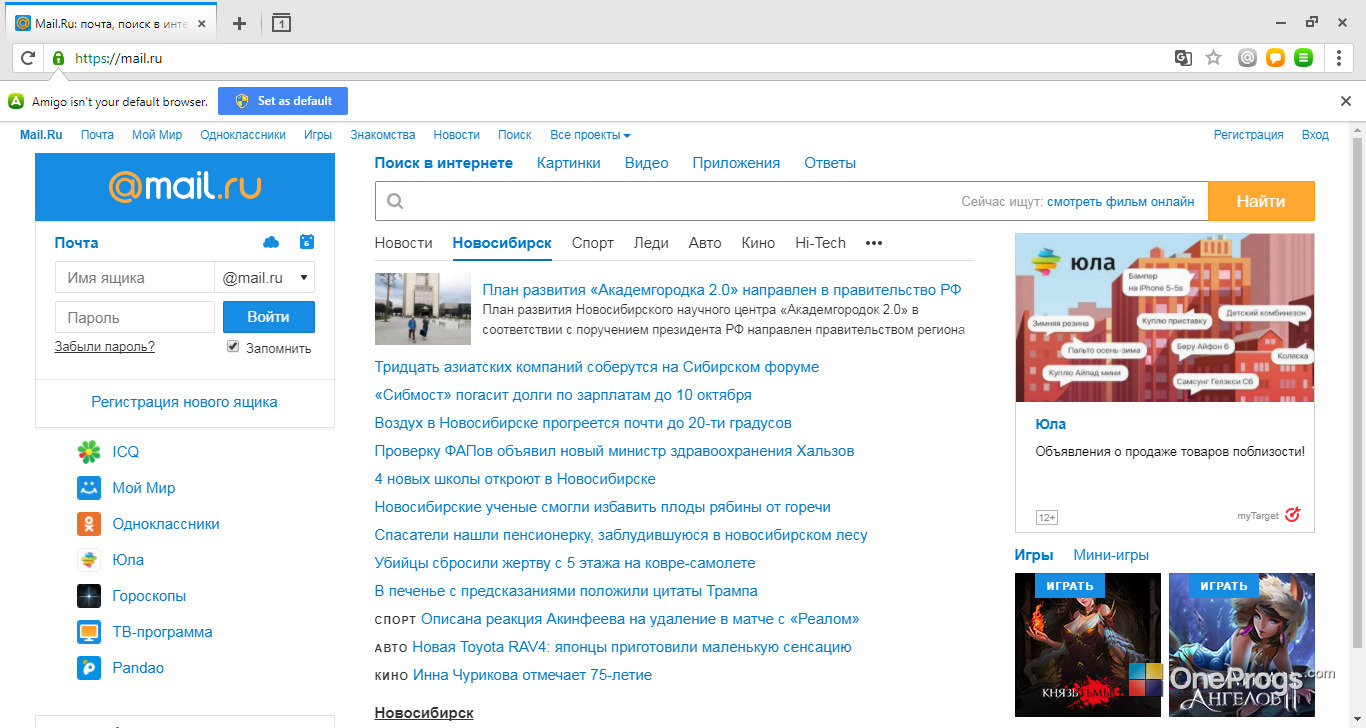Open the Юла advertisement banner image
Image resolution: width=1366 pixels, height=728 pixels.
[x=1165, y=318]
